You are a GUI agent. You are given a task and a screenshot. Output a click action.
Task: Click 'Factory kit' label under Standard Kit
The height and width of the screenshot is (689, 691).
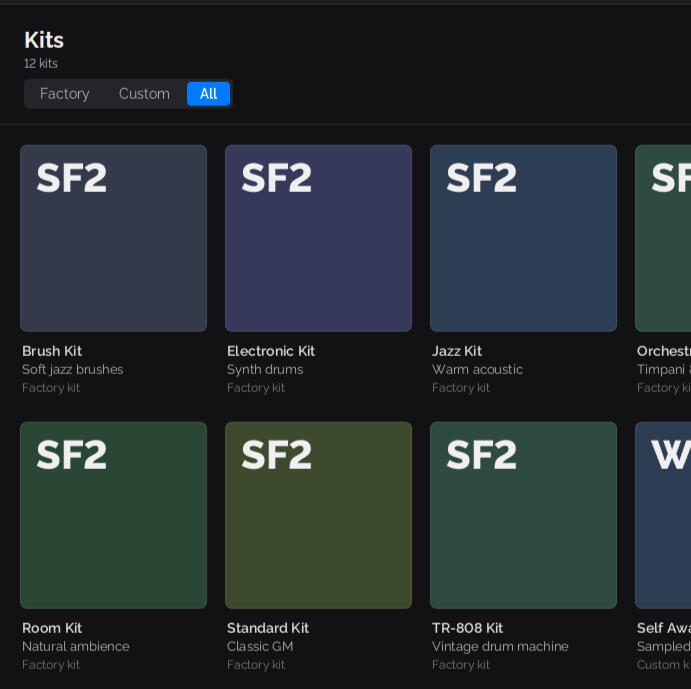(256, 665)
